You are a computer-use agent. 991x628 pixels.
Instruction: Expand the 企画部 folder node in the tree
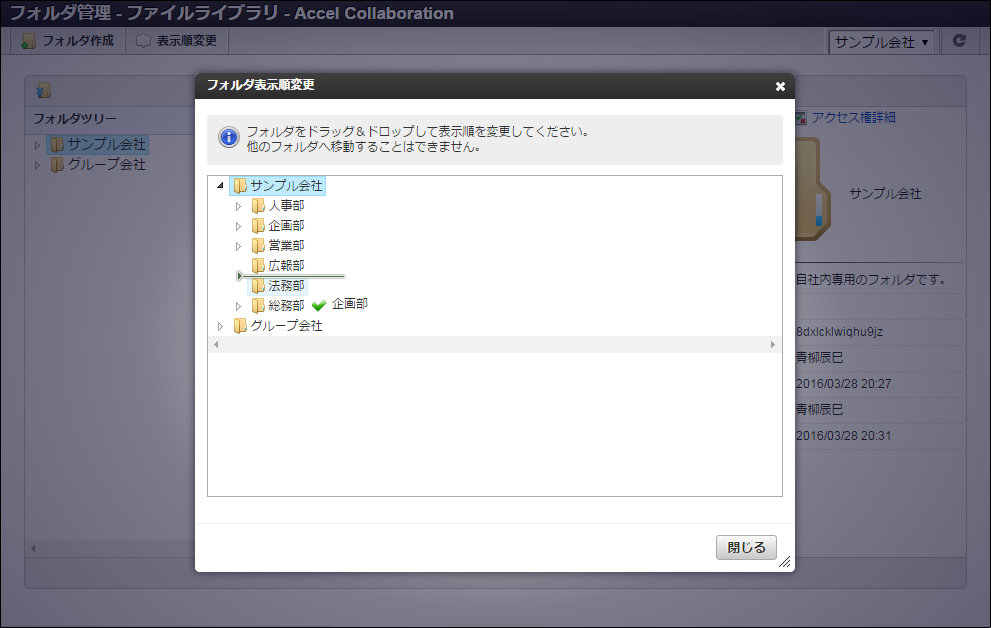pyautogui.click(x=238, y=226)
